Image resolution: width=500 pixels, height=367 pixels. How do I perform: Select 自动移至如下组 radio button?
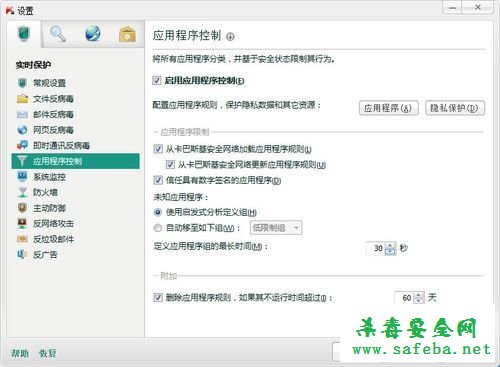158,228
